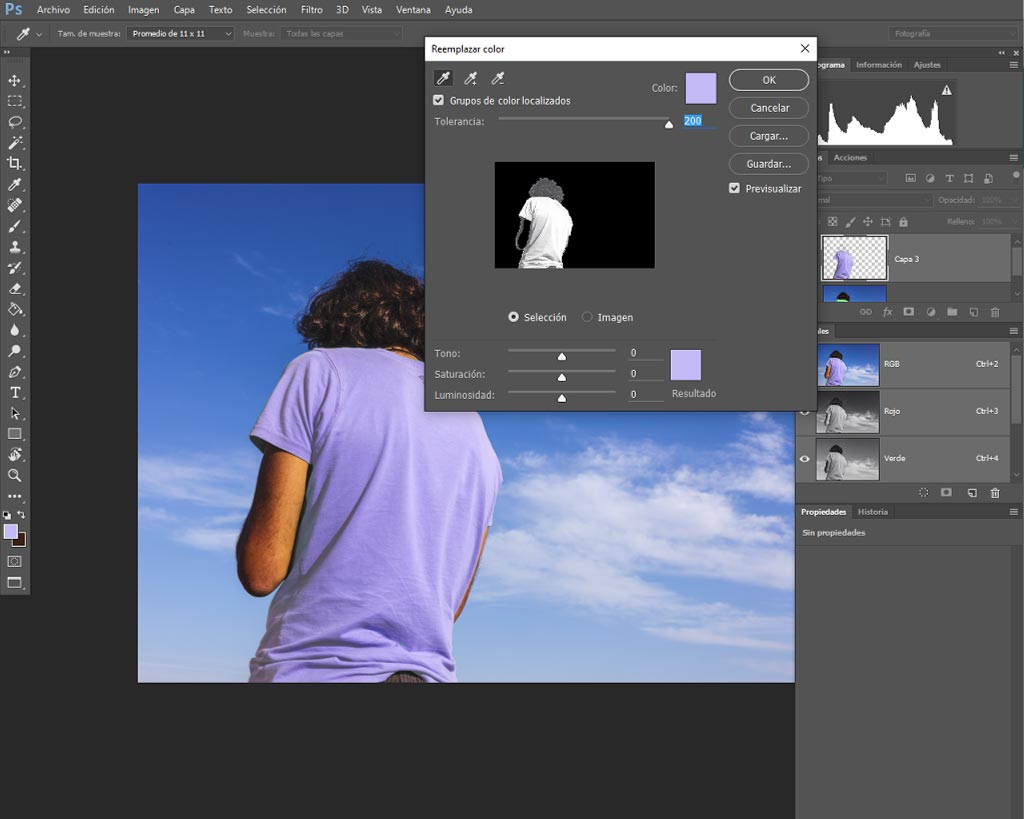This screenshot has height=819, width=1024.
Task: Select the Healing Brush tool
Action: (x=14, y=205)
